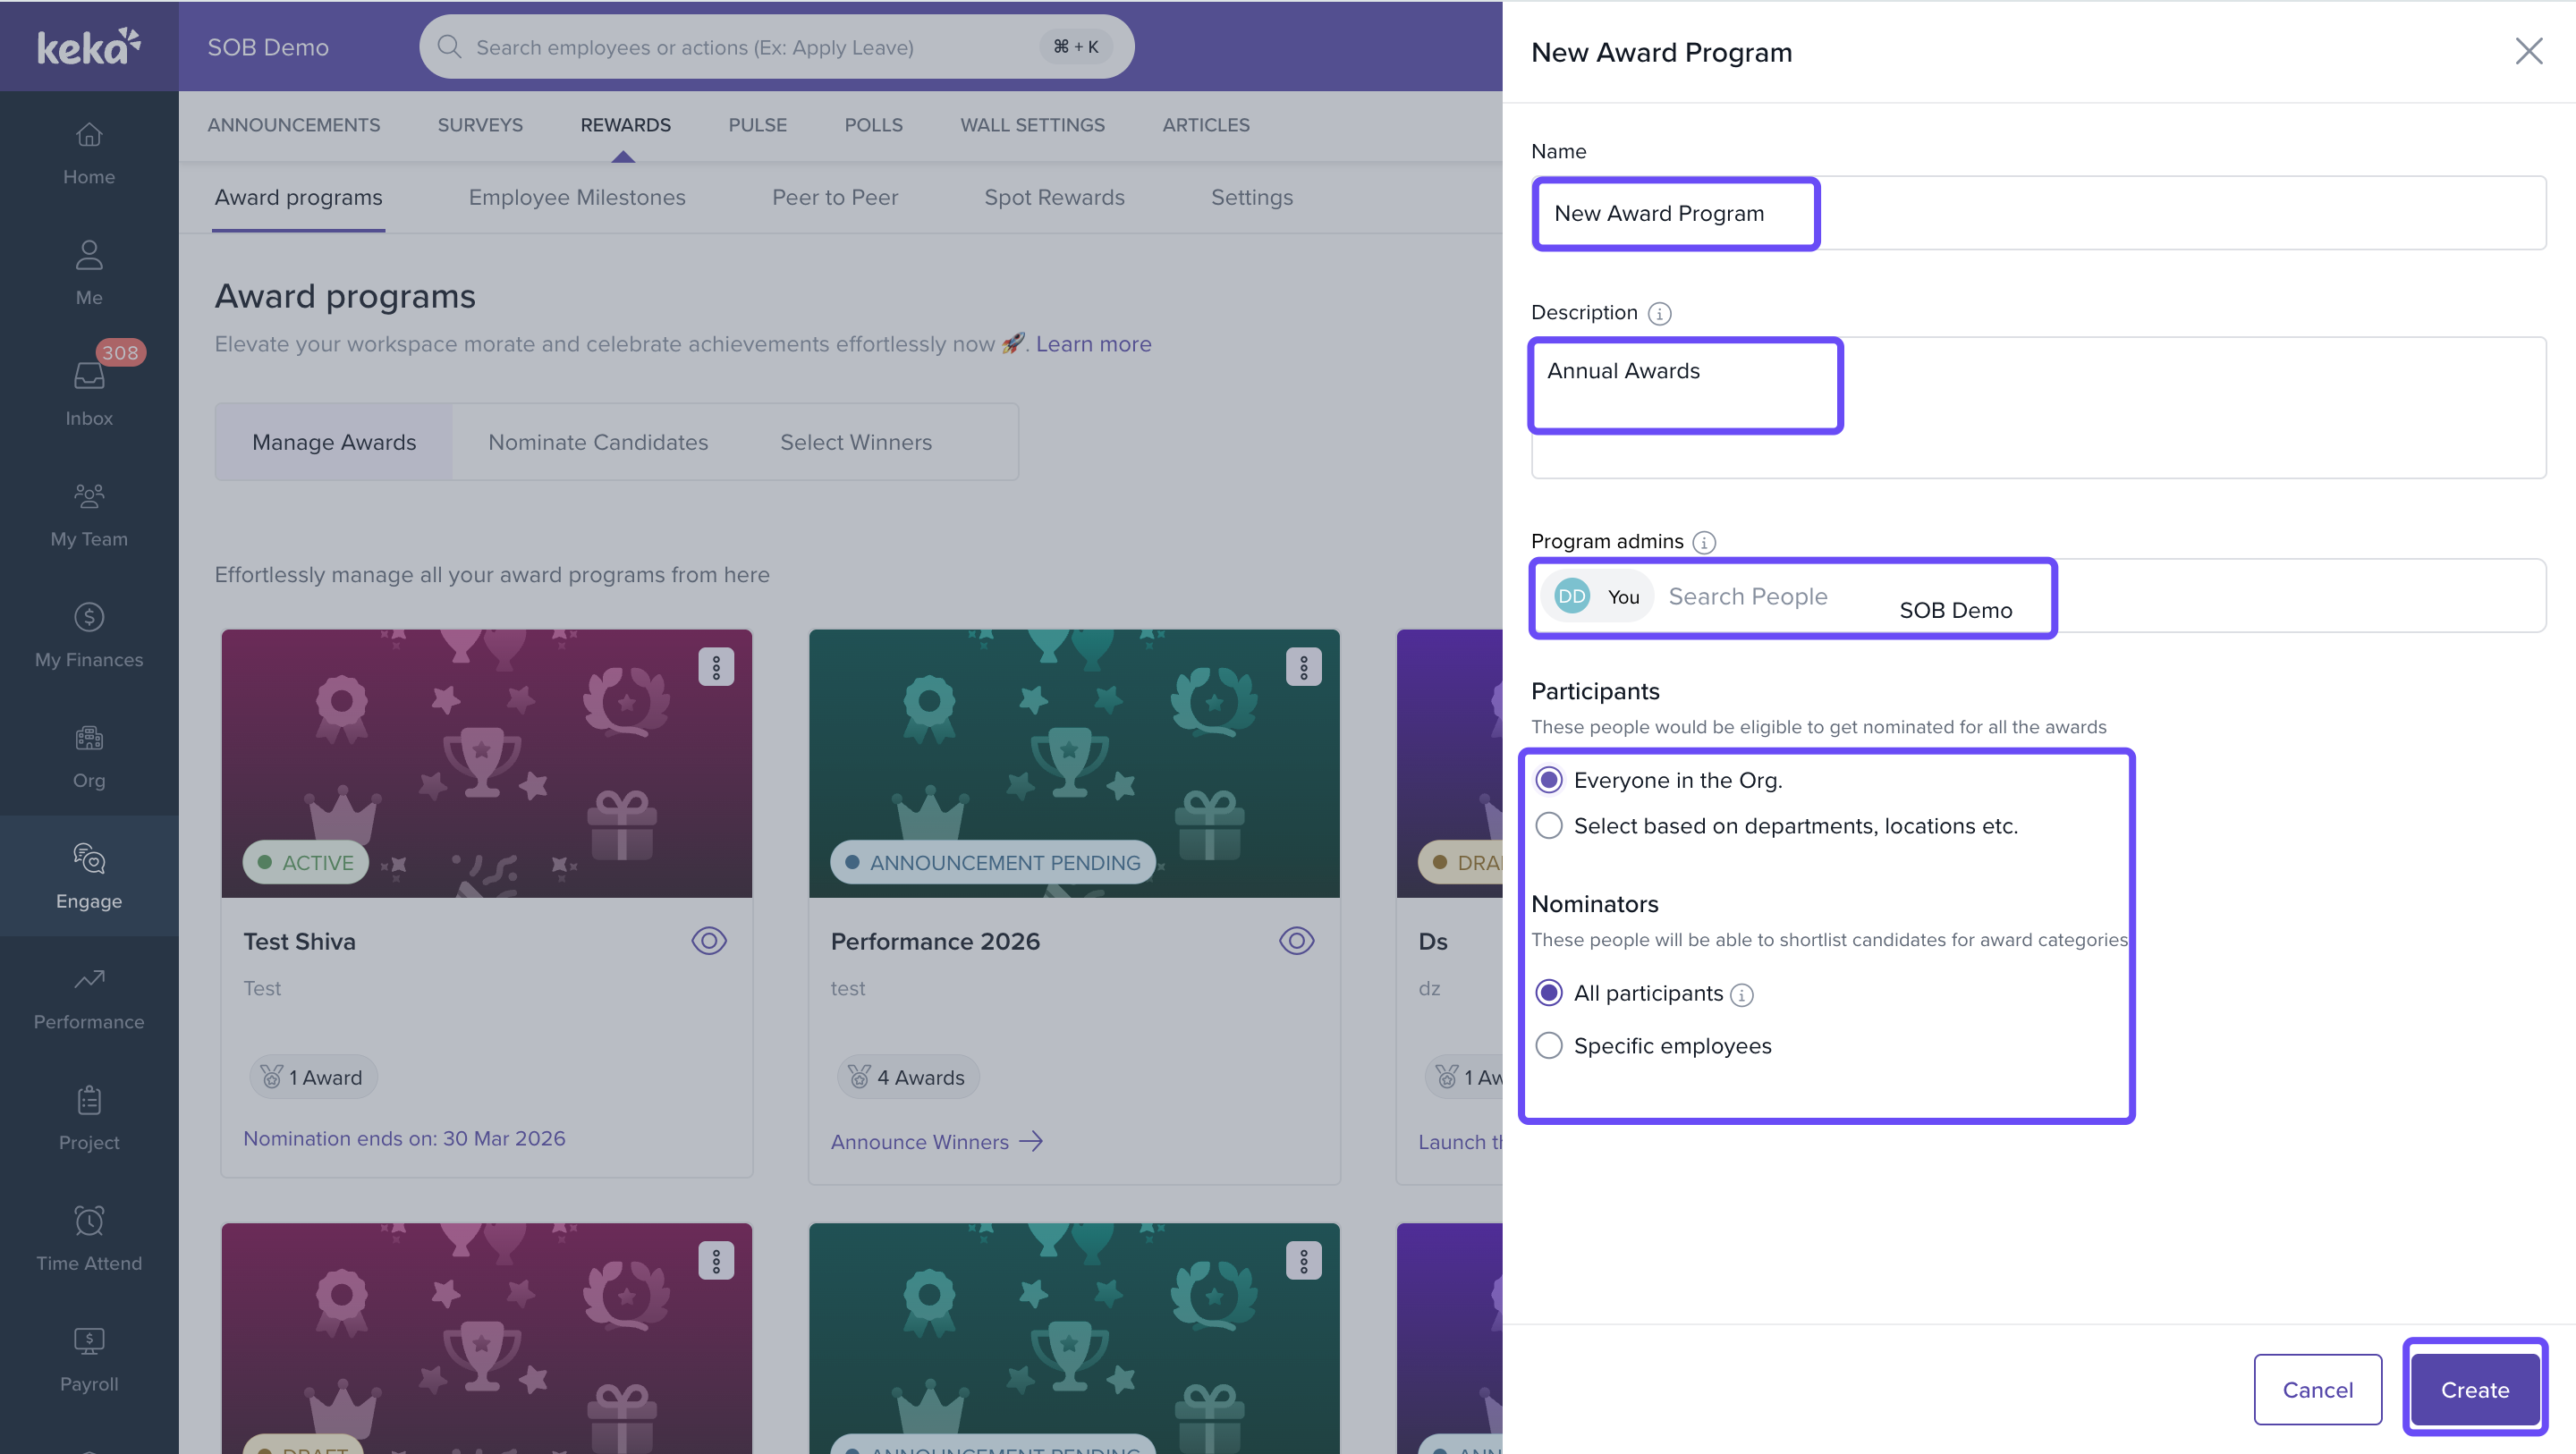Open three-dot menu on Performance 2026 card
The height and width of the screenshot is (1454, 2576).
coord(1303,667)
